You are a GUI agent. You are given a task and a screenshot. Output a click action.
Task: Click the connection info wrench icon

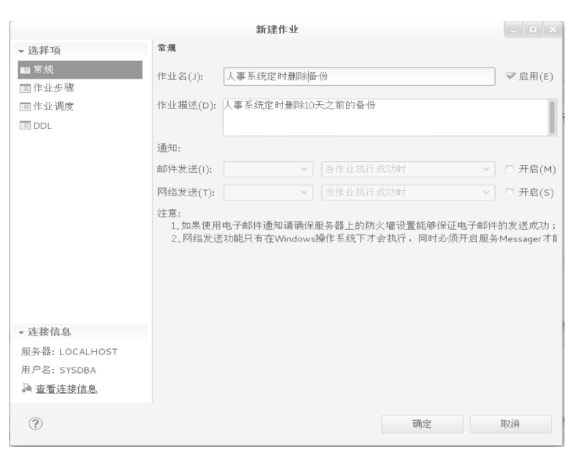[x=27, y=388]
